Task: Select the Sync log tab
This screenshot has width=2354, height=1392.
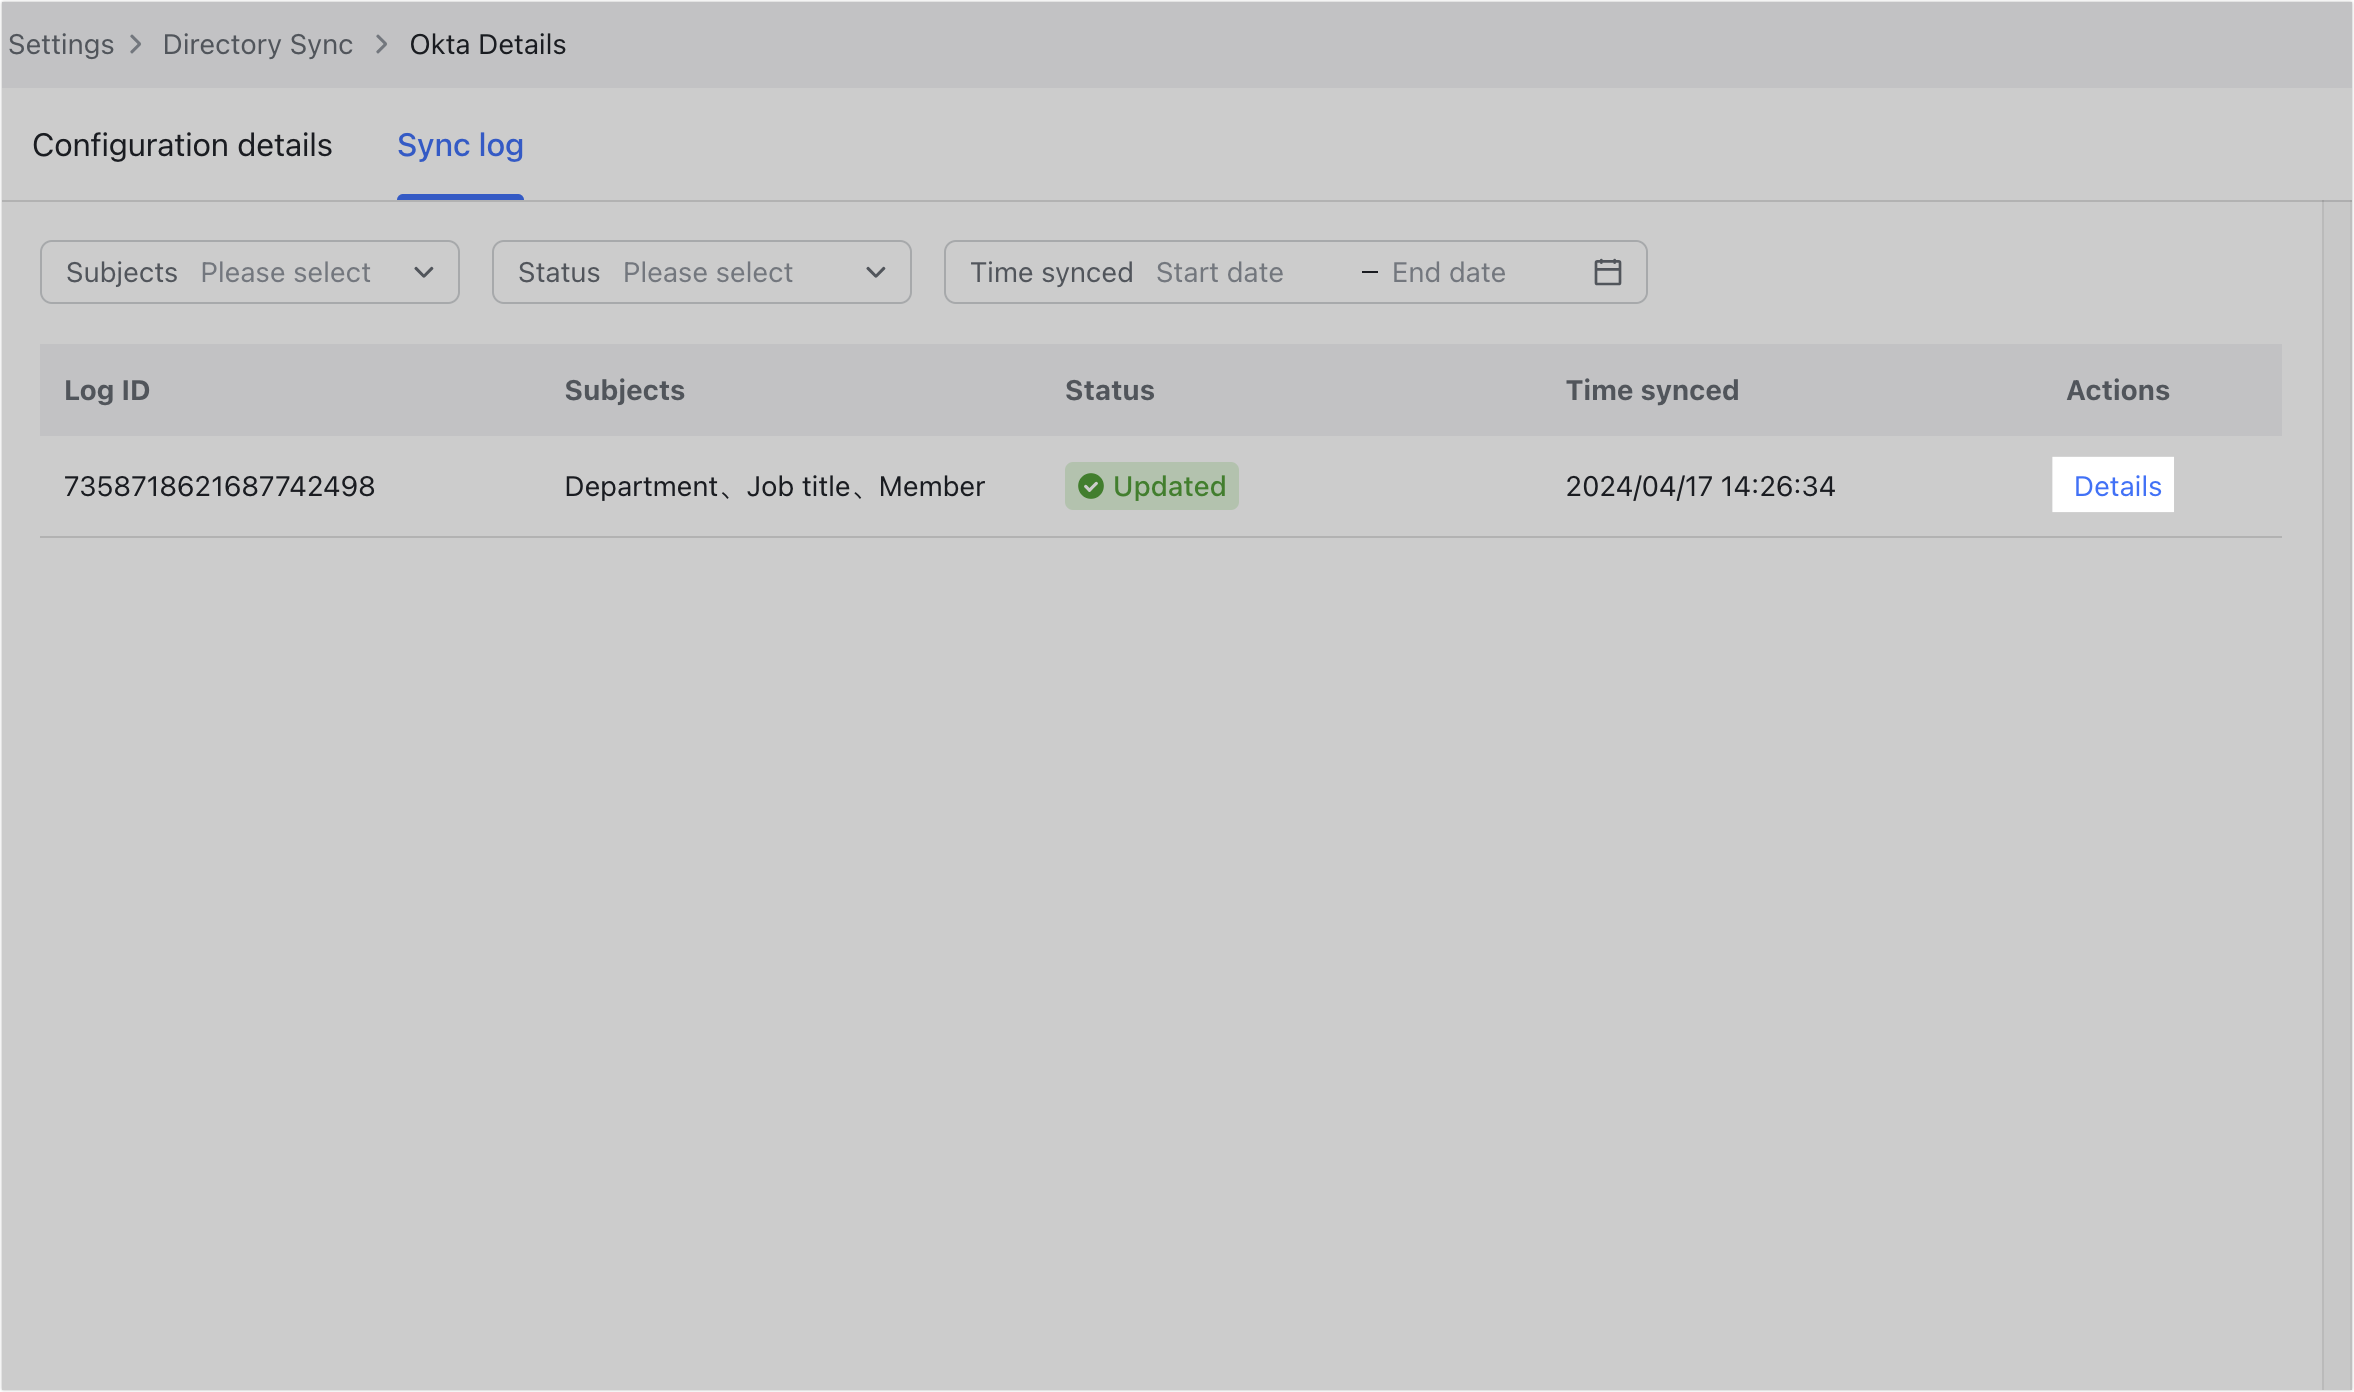Action: pyautogui.click(x=460, y=145)
